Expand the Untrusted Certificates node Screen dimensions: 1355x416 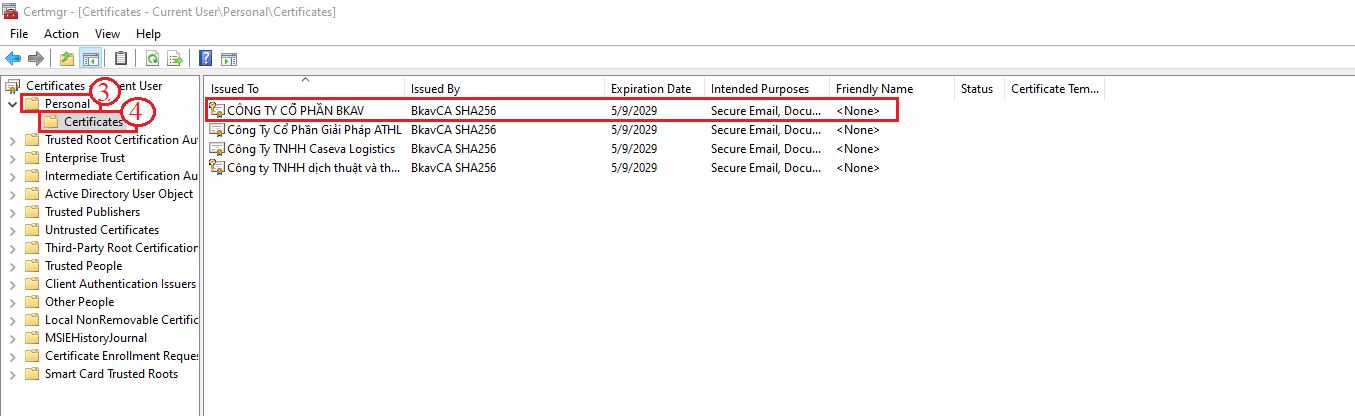(x=12, y=230)
